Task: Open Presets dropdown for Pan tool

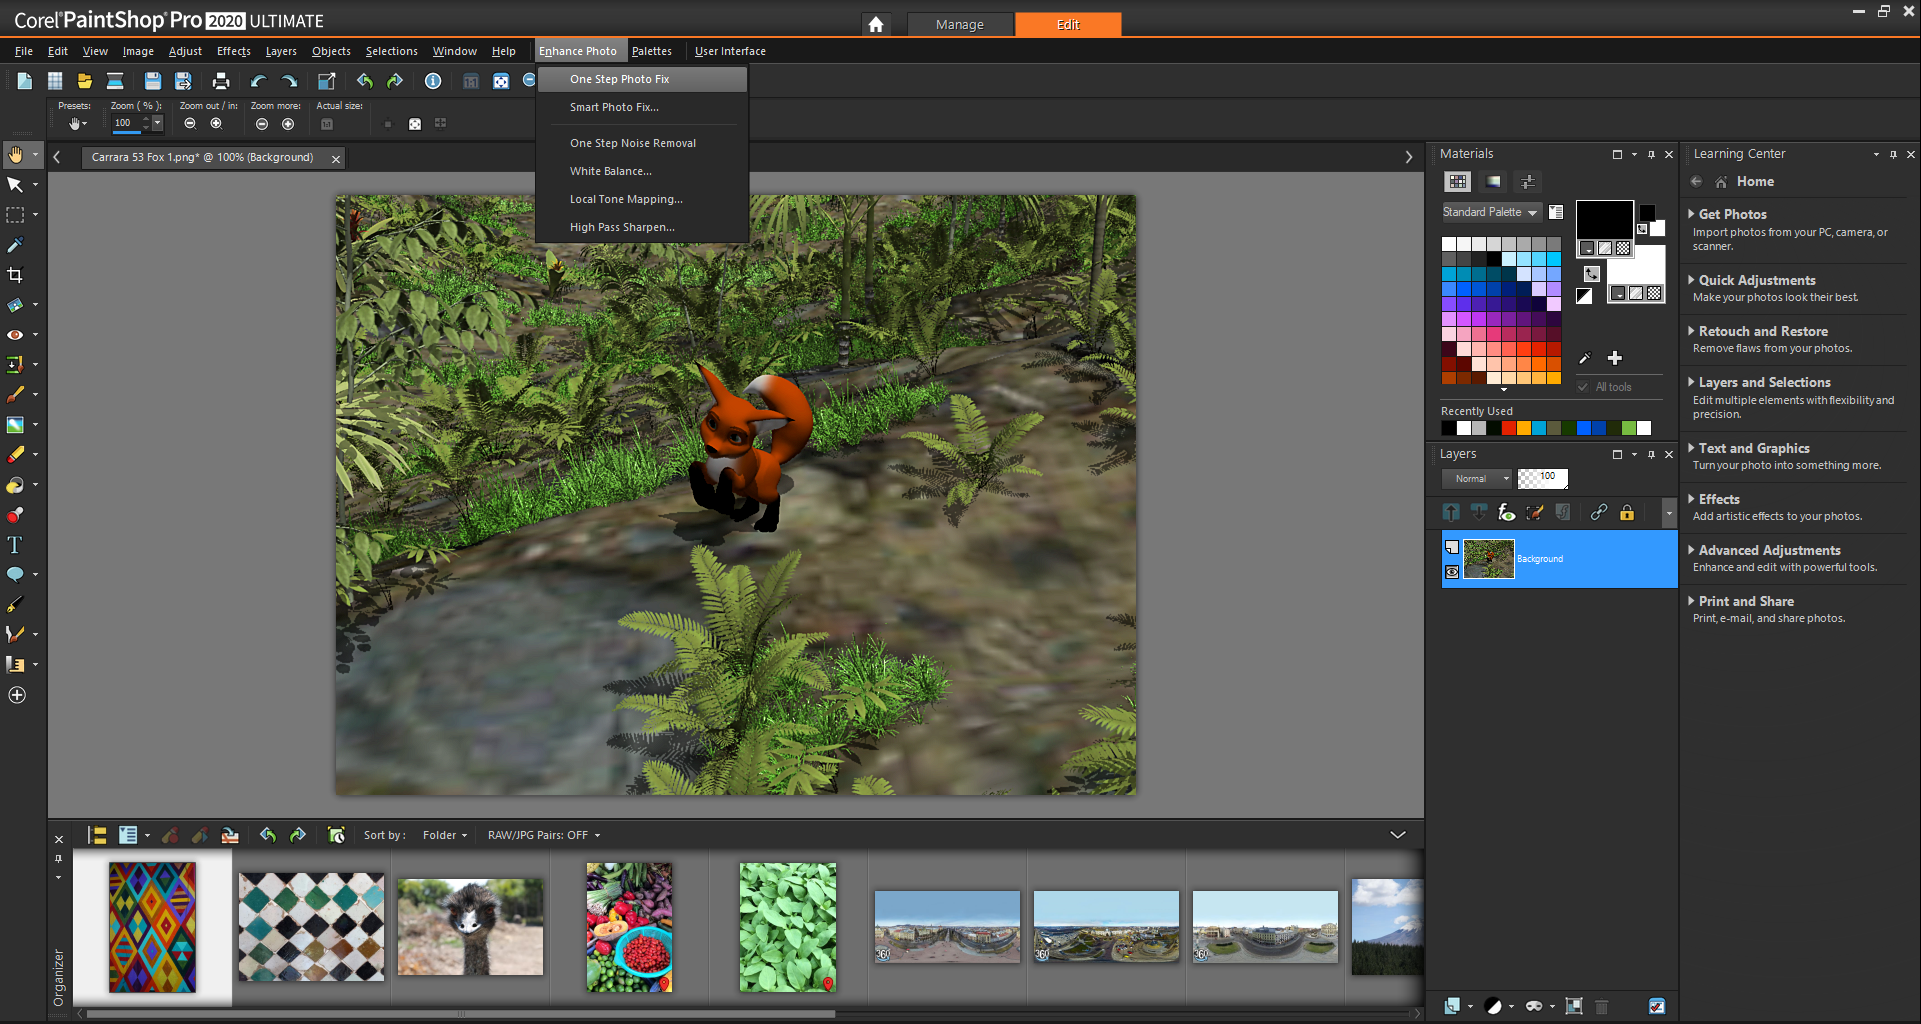Action: pyautogui.click(x=76, y=123)
